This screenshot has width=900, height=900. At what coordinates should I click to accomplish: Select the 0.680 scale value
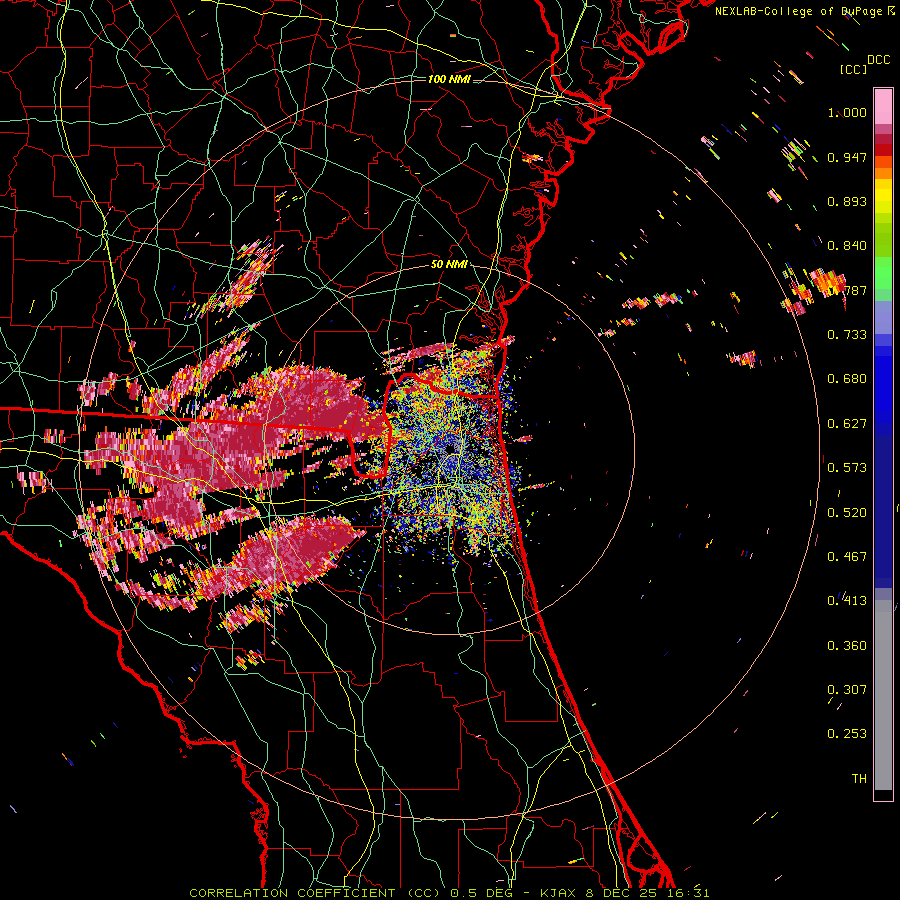pyautogui.click(x=847, y=379)
